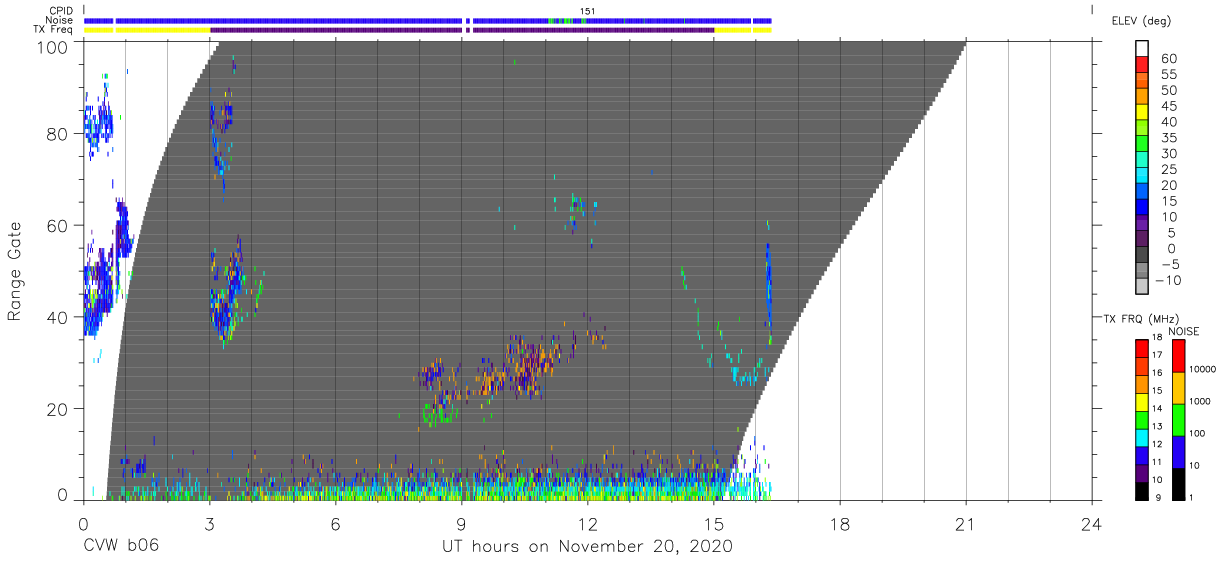Screen dimensions: 1228x567
Task: Select the light gray bottom swatch of ELEV colorbar
Action: (1142, 287)
